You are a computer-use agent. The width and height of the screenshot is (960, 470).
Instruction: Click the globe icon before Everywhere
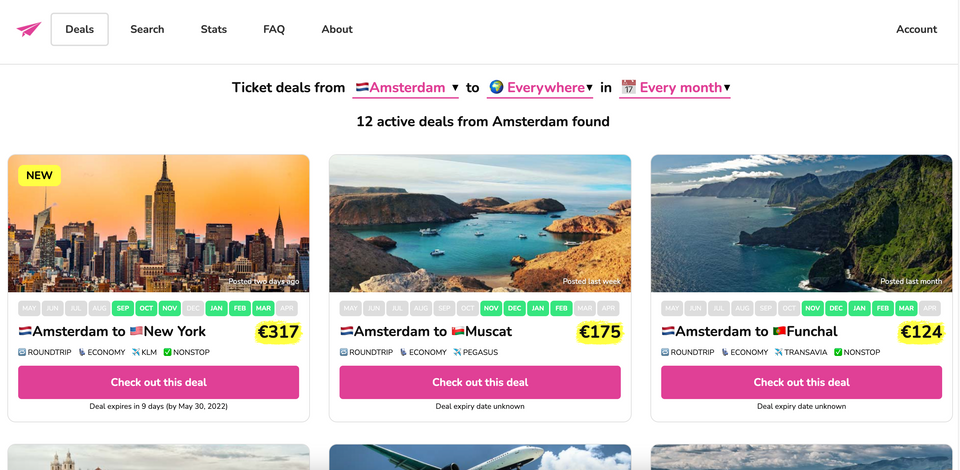coord(496,88)
